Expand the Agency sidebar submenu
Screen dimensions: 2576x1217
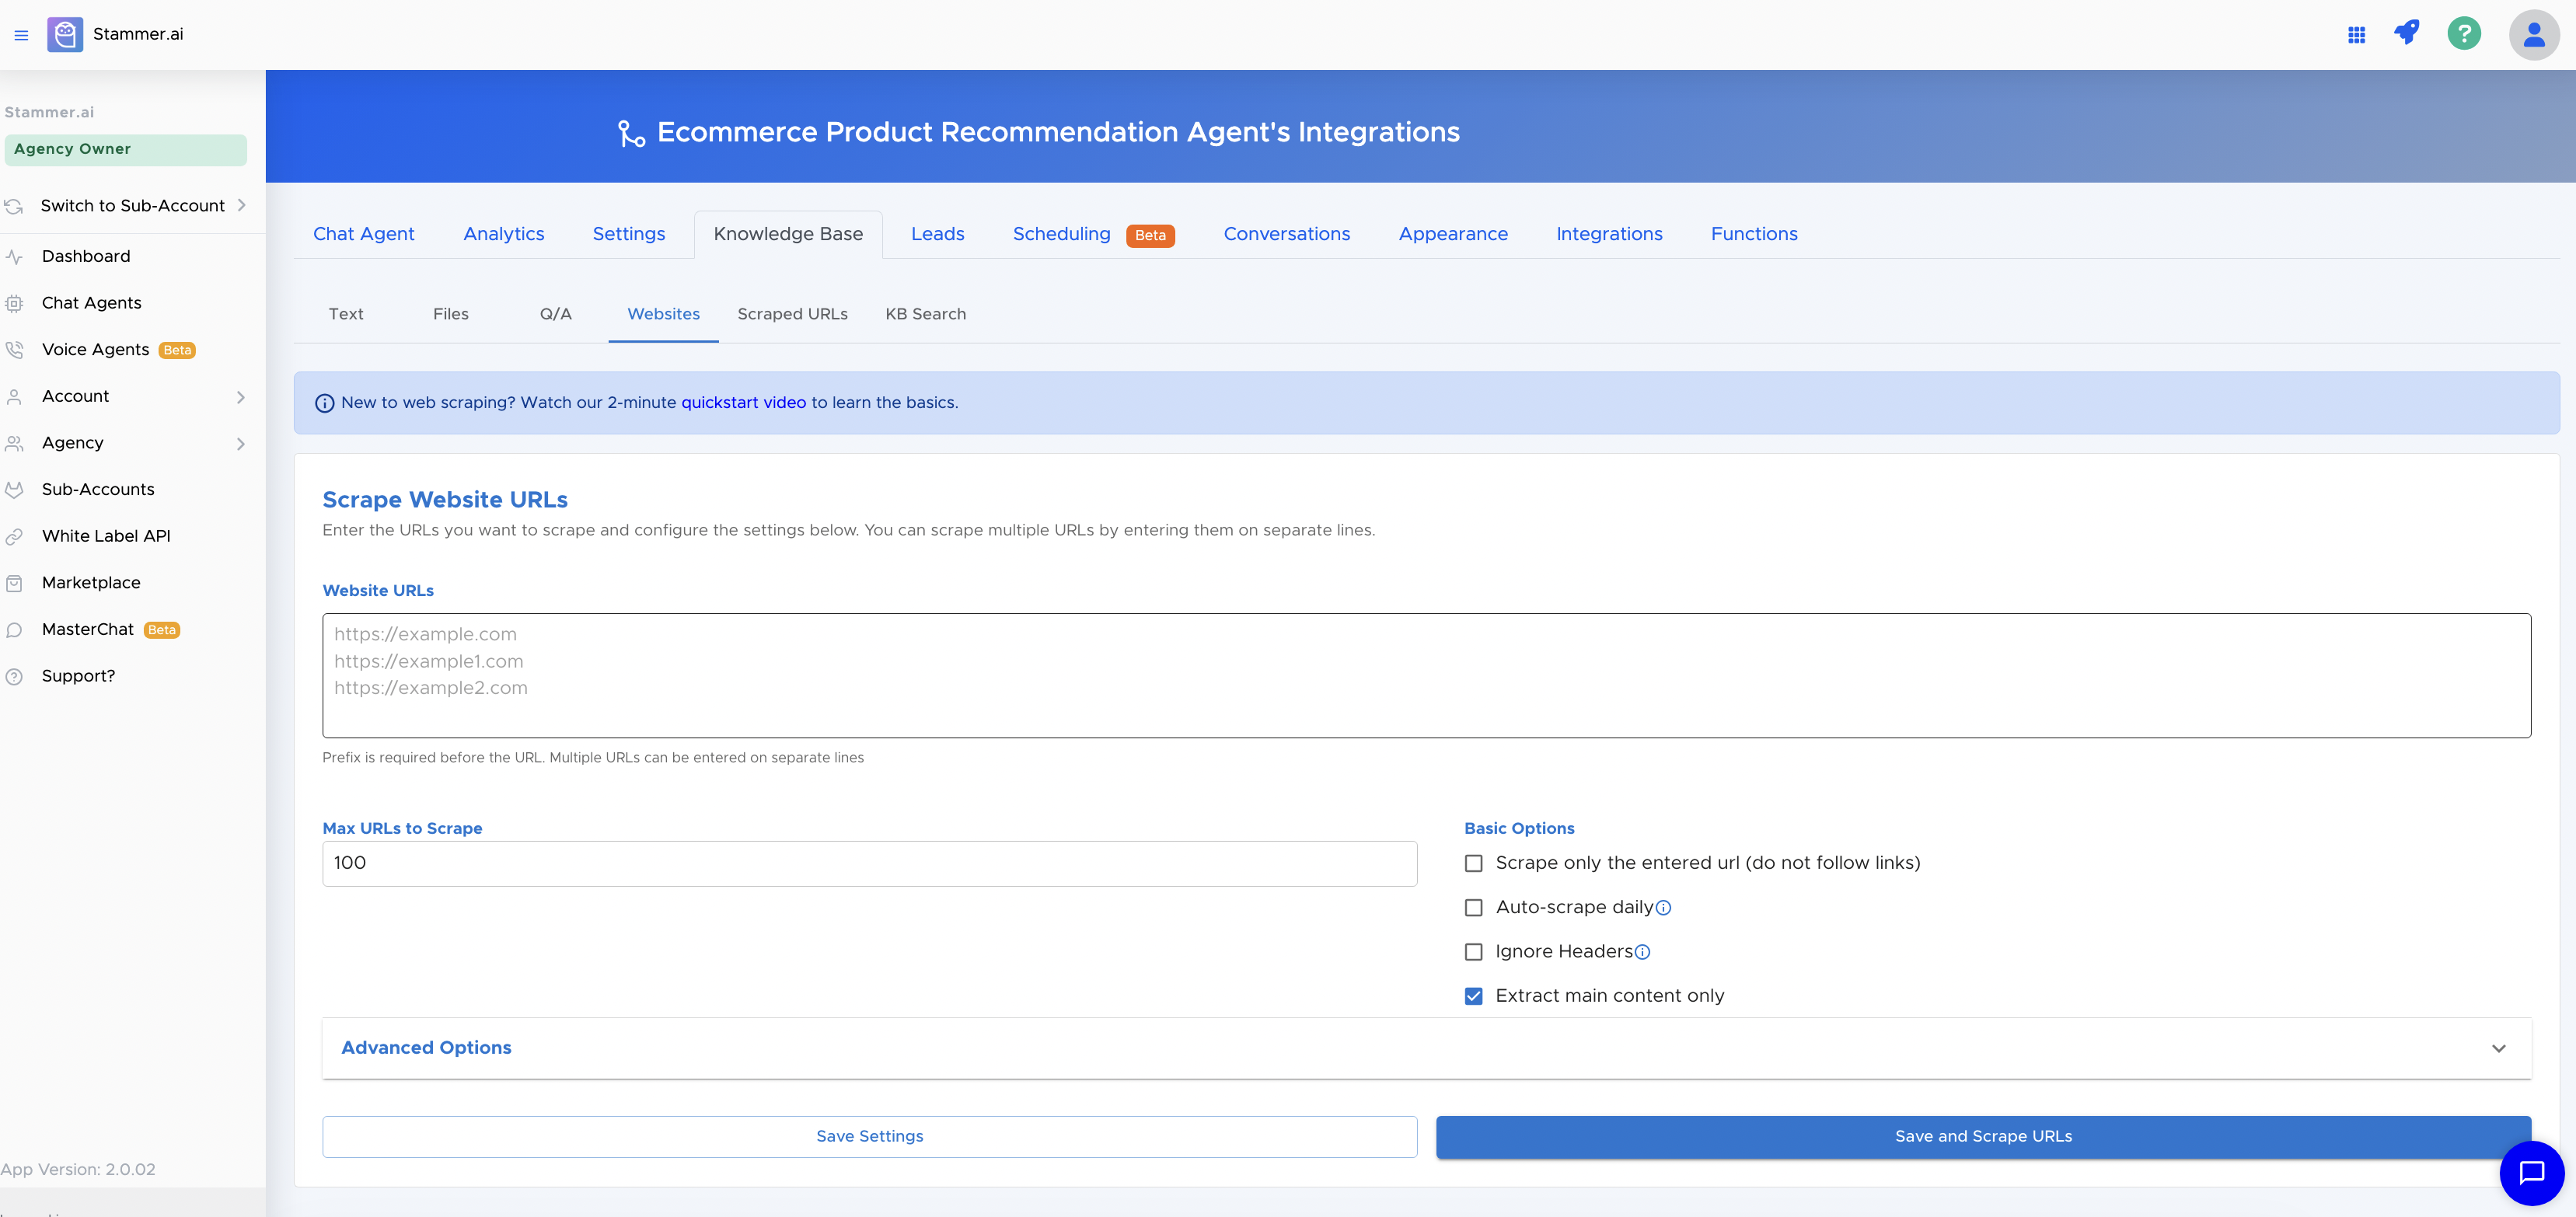241,443
